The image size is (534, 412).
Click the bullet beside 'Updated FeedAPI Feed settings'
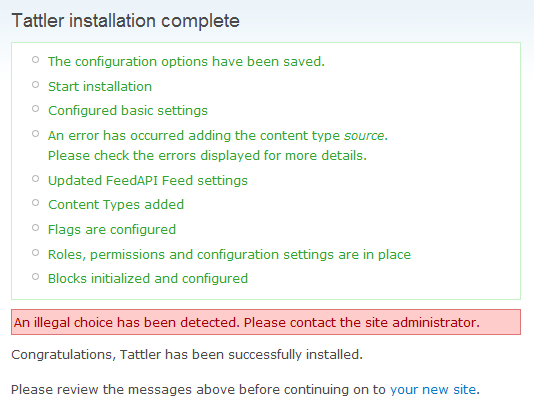coord(35,178)
